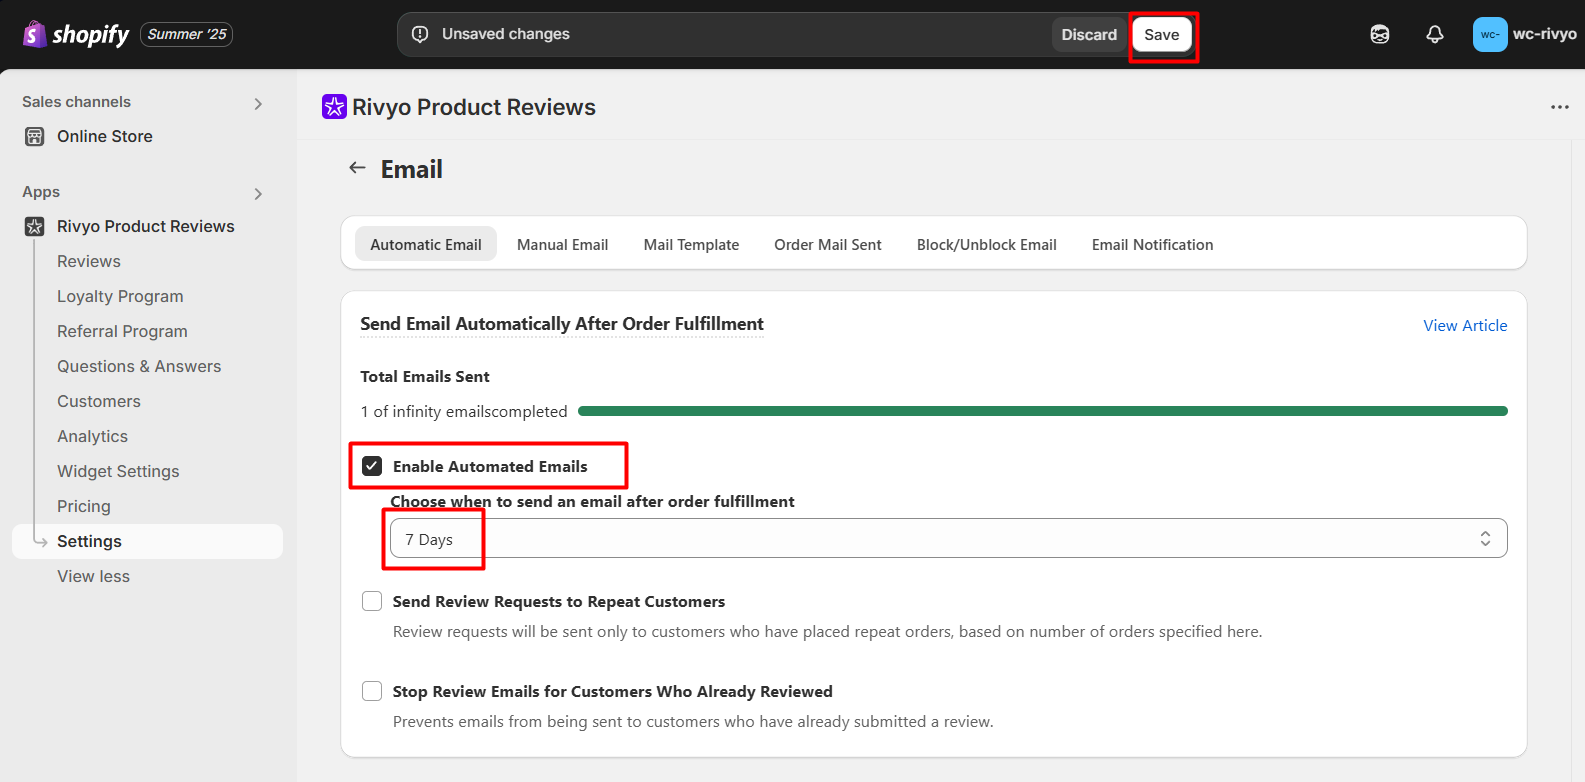The height and width of the screenshot is (782, 1585).
Task: Discard the unsaved changes
Action: 1089,35
